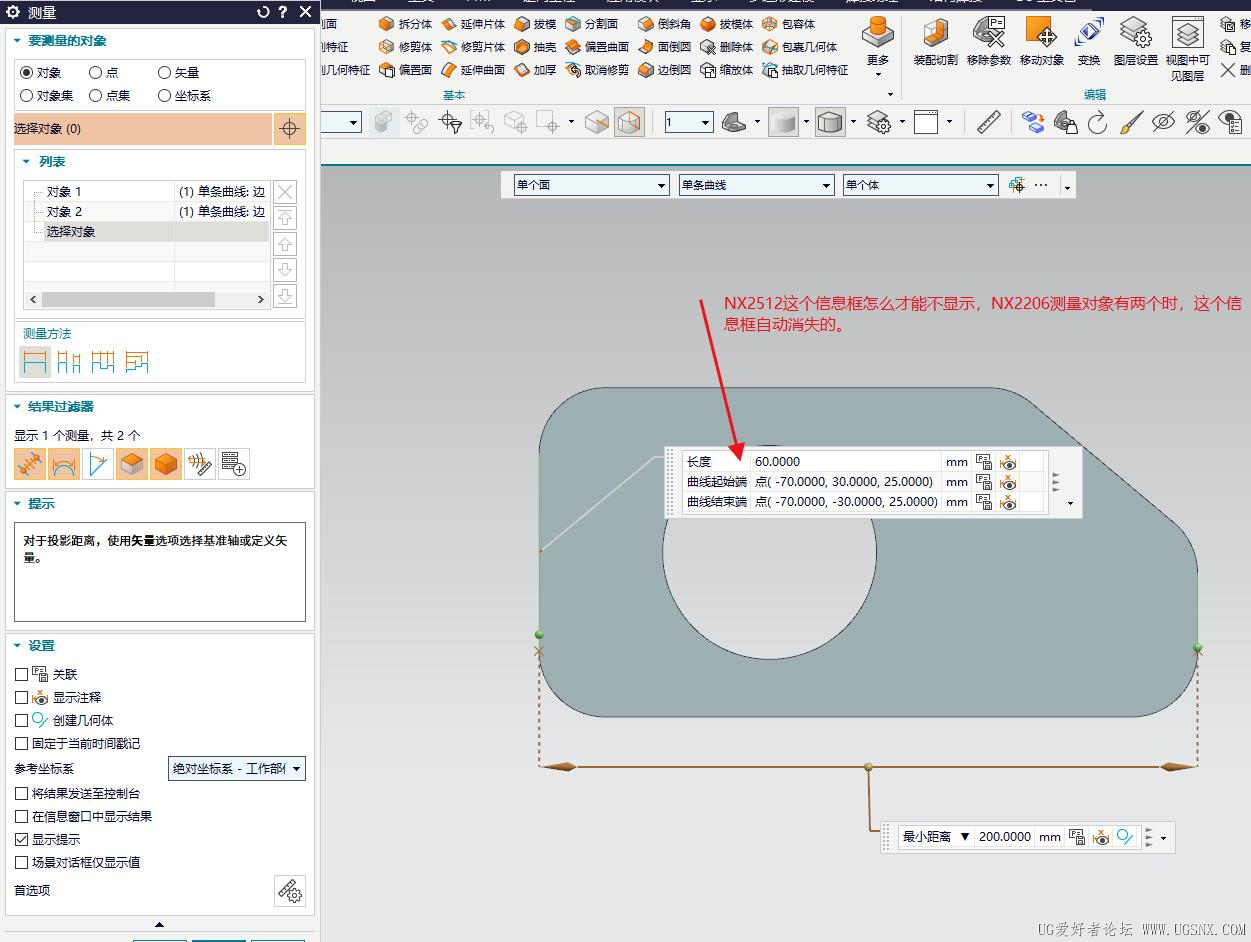The height and width of the screenshot is (942, 1251).
Task: Click the list's horizontal scrollbar
Action: [128, 299]
